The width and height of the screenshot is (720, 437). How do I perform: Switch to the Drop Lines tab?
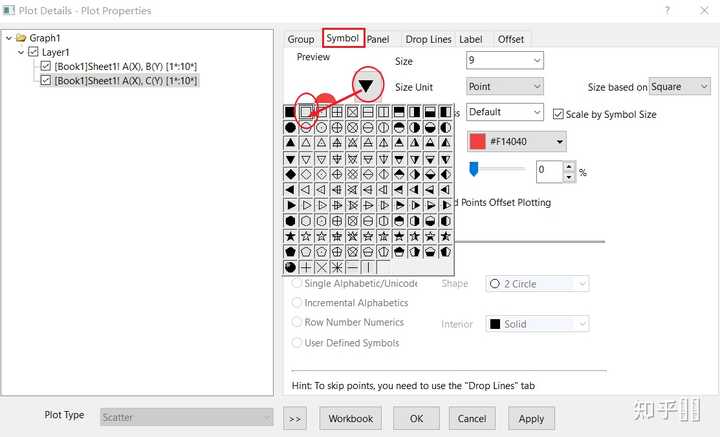tap(428, 39)
